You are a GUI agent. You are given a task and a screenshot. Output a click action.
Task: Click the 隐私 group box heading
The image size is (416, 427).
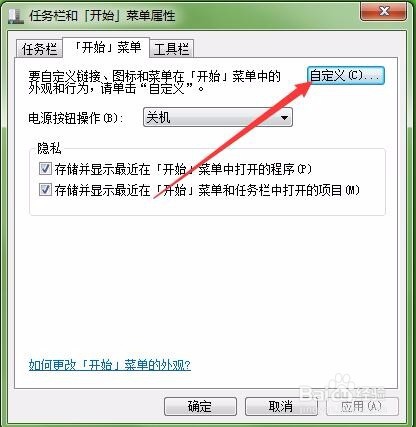tap(49, 149)
